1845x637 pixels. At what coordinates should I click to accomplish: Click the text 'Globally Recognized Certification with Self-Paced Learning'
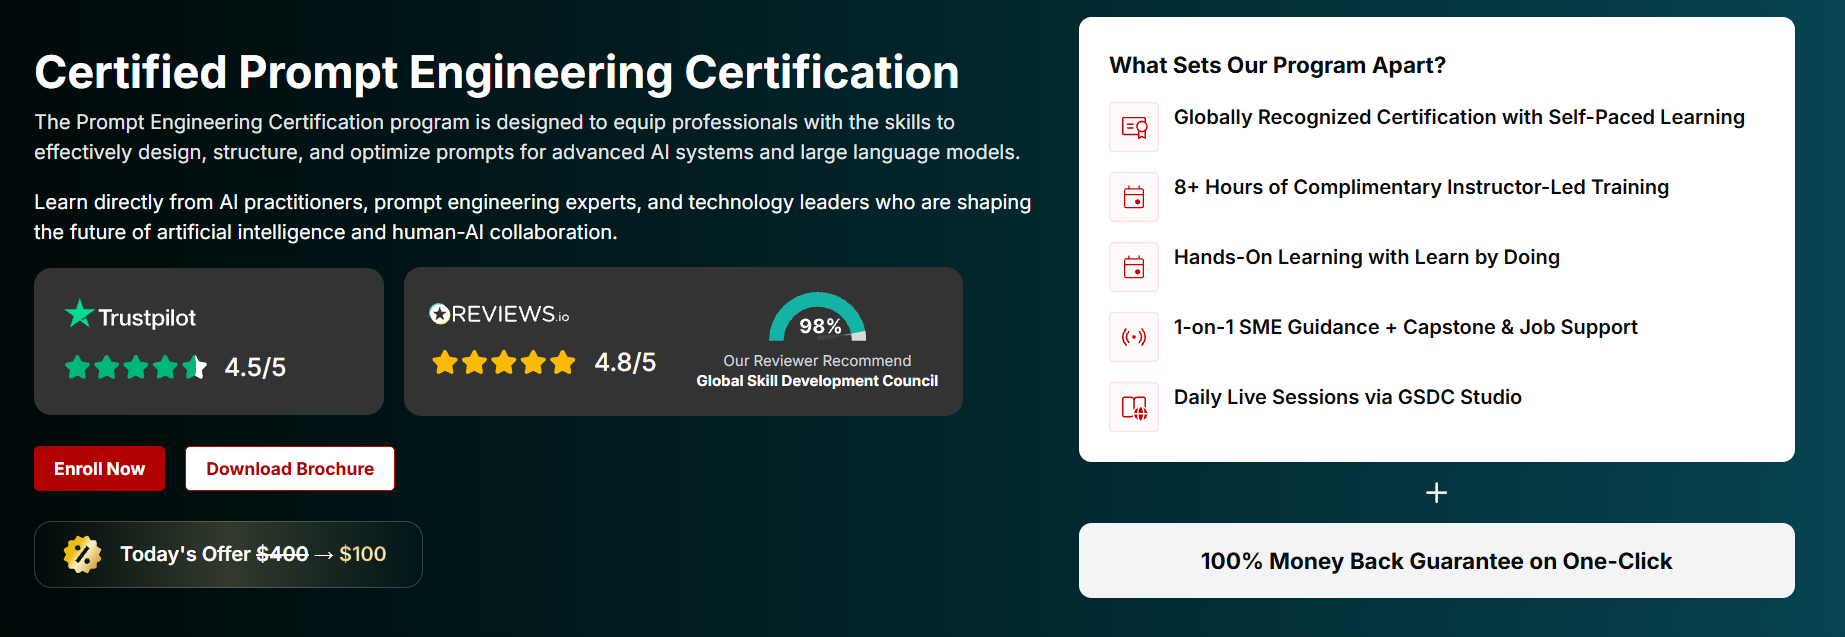click(1459, 117)
